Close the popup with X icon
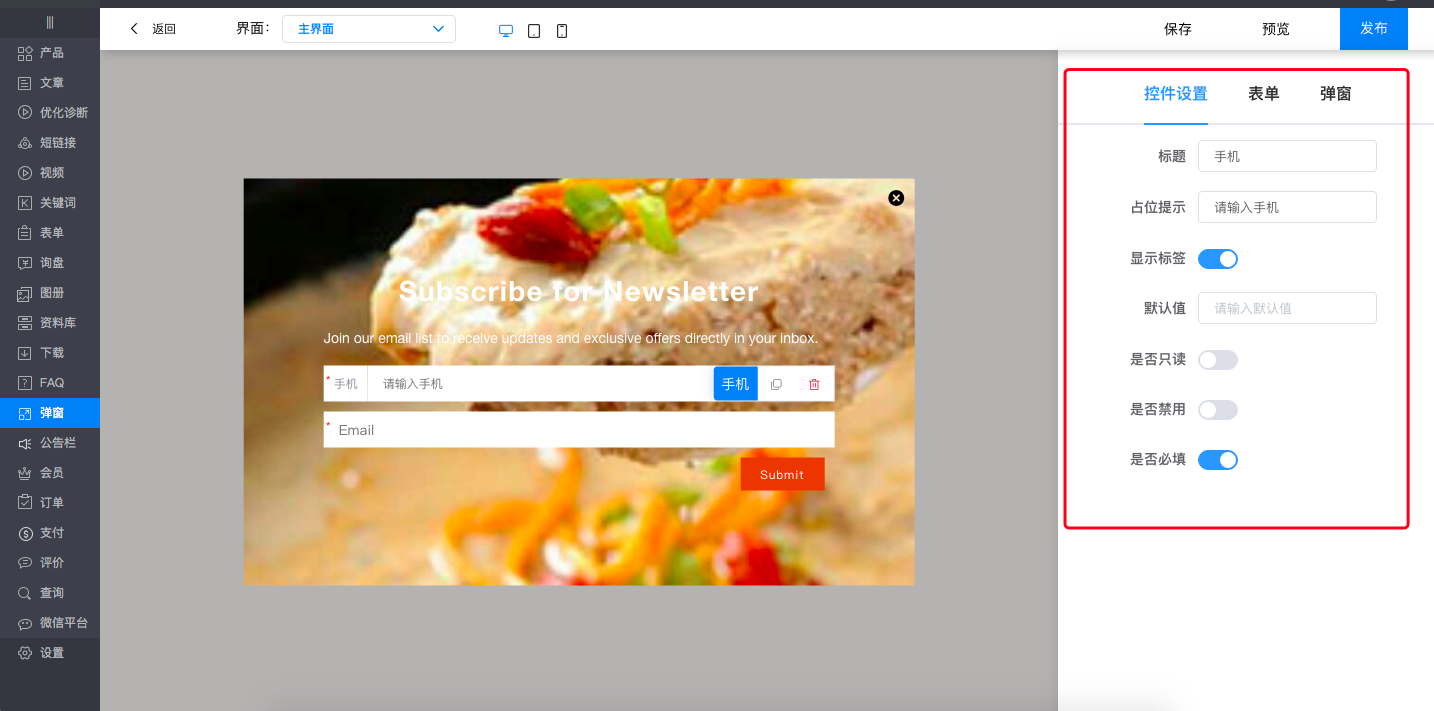This screenshot has width=1434, height=711. 896,198
